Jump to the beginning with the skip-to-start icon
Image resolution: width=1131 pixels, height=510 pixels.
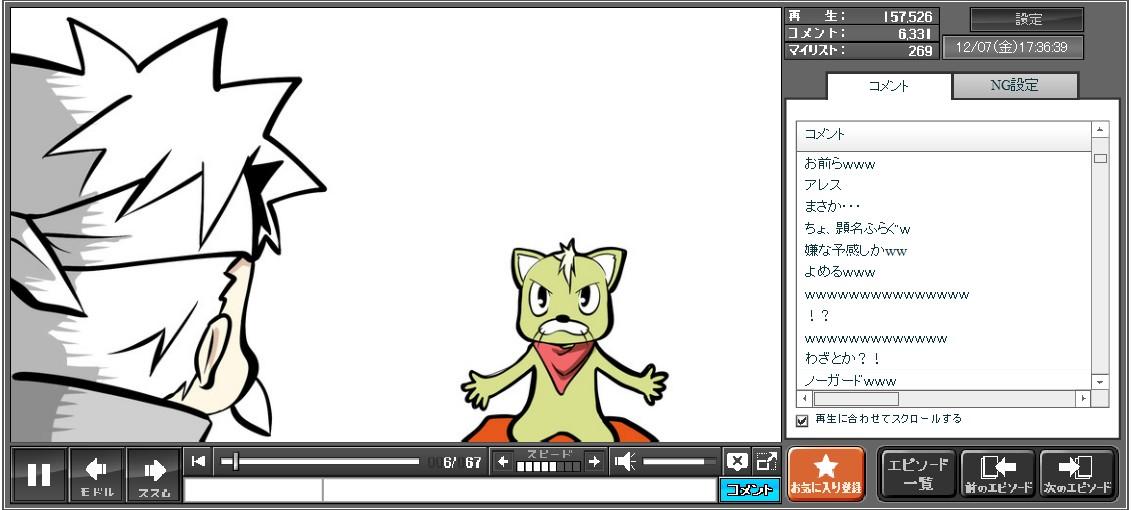pyautogui.click(x=198, y=461)
